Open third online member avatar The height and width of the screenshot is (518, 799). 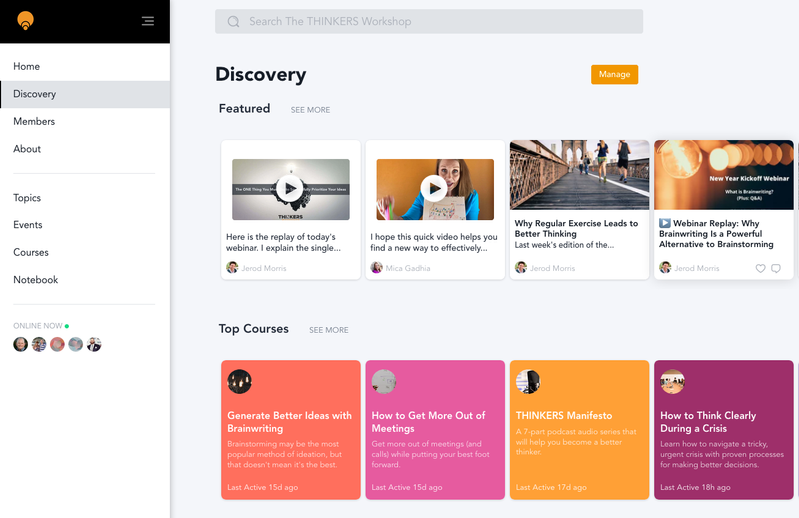(x=57, y=345)
